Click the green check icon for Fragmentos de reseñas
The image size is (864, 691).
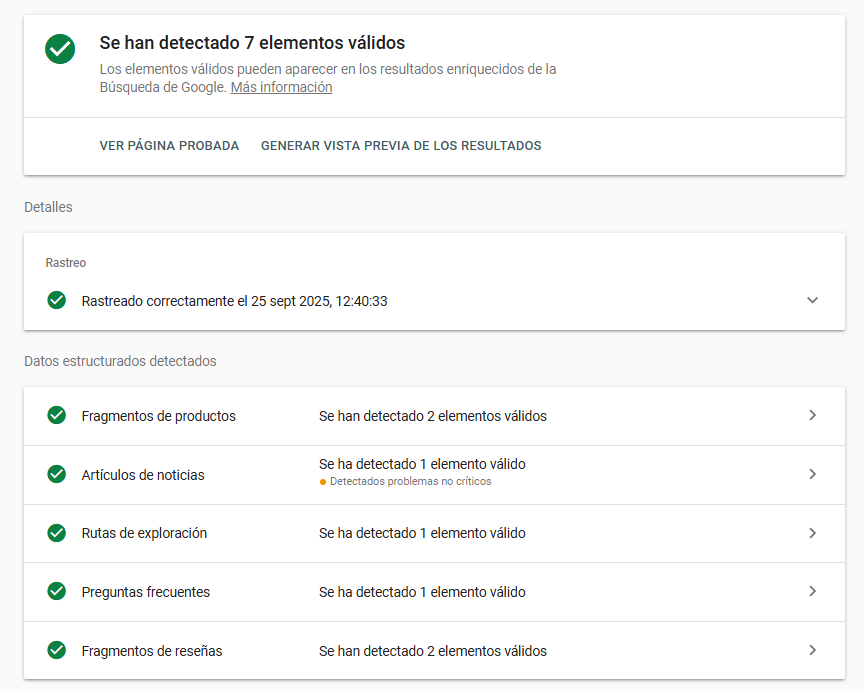click(x=56, y=650)
